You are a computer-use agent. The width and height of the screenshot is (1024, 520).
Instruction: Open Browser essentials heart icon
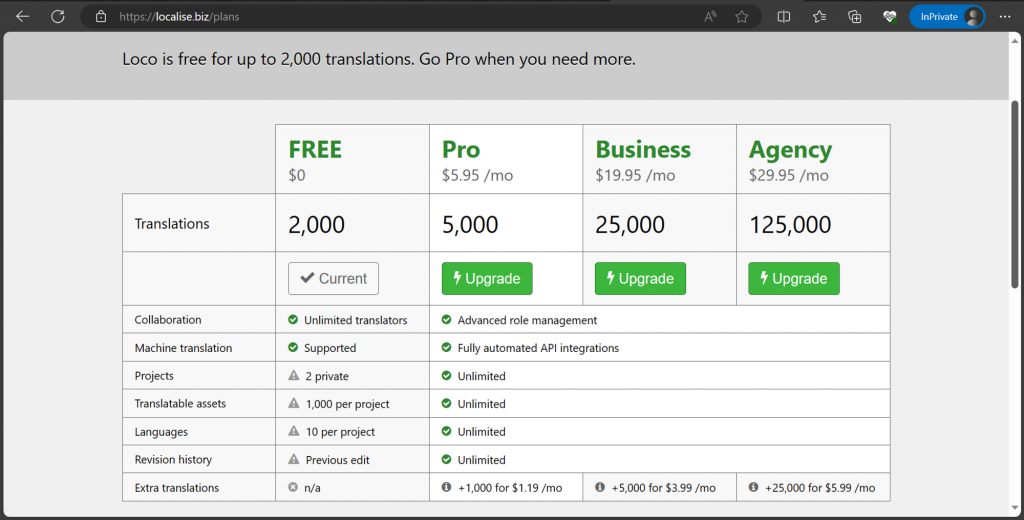(889, 17)
